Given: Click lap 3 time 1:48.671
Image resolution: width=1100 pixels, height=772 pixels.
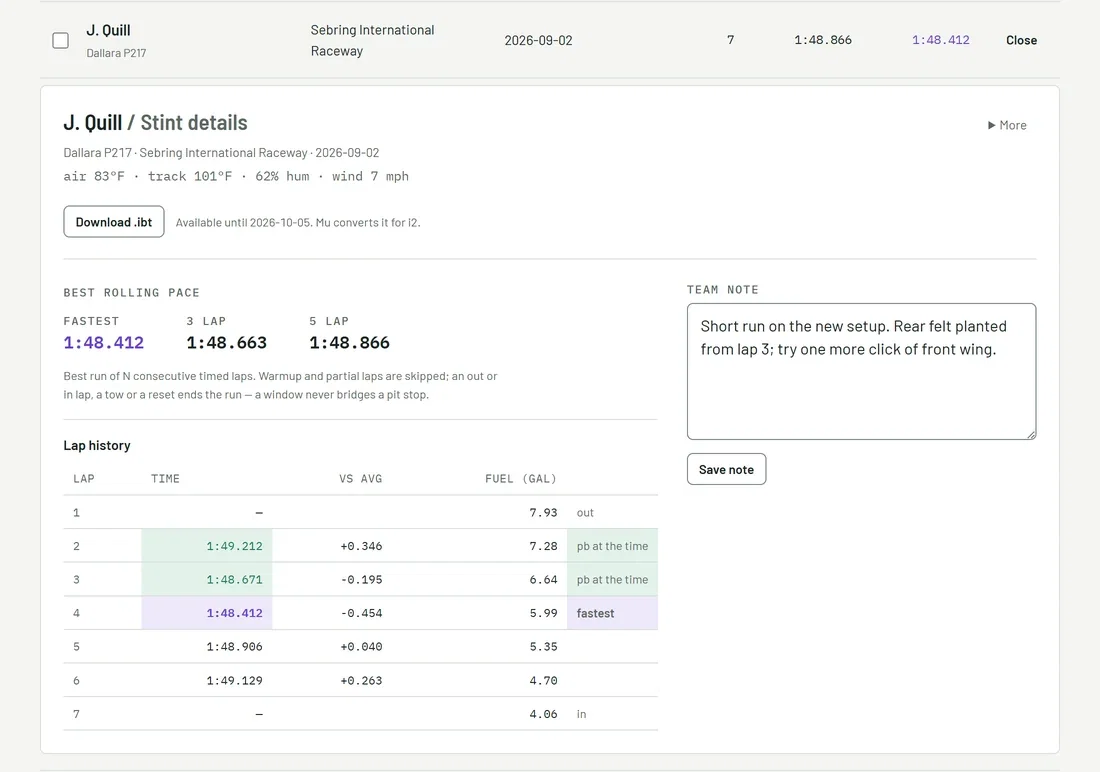Looking at the screenshot, I should point(234,580).
